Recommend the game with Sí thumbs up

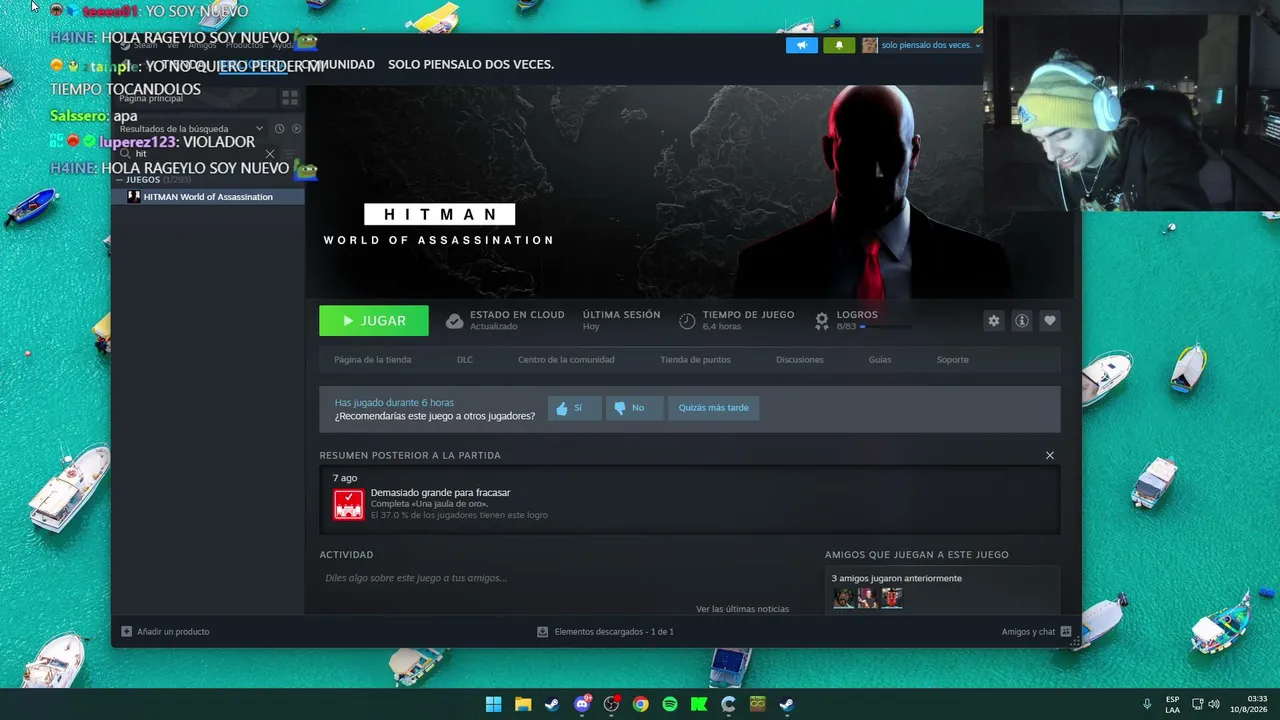(574, 408)
